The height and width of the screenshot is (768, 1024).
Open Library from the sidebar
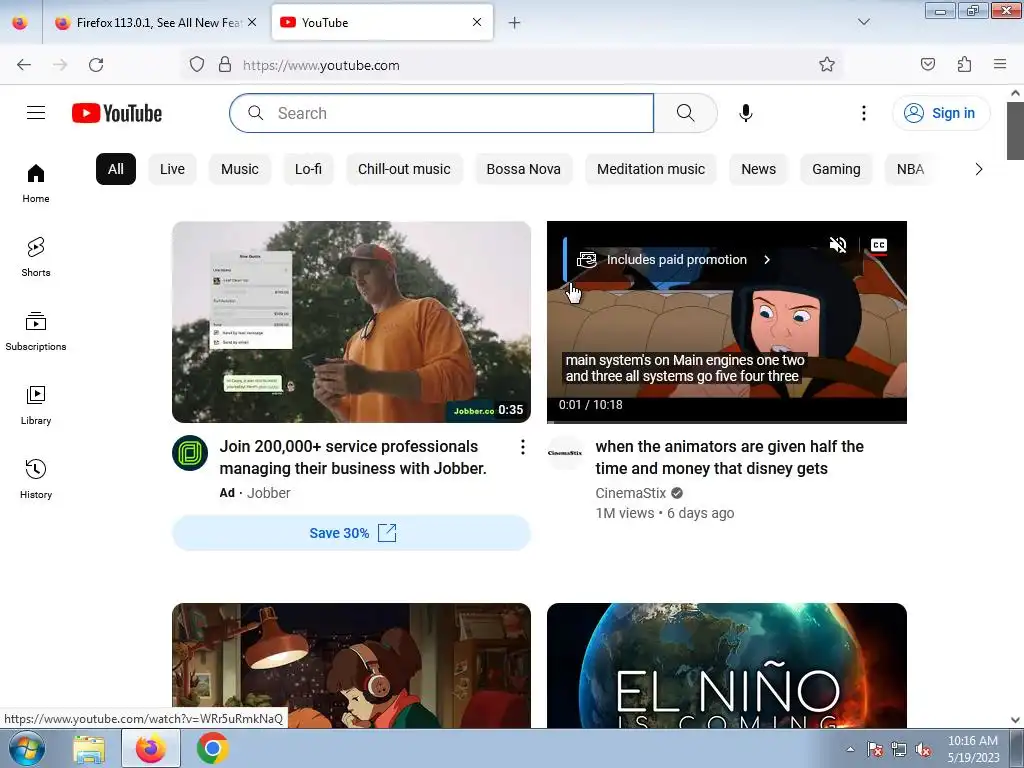pos(36,406)
